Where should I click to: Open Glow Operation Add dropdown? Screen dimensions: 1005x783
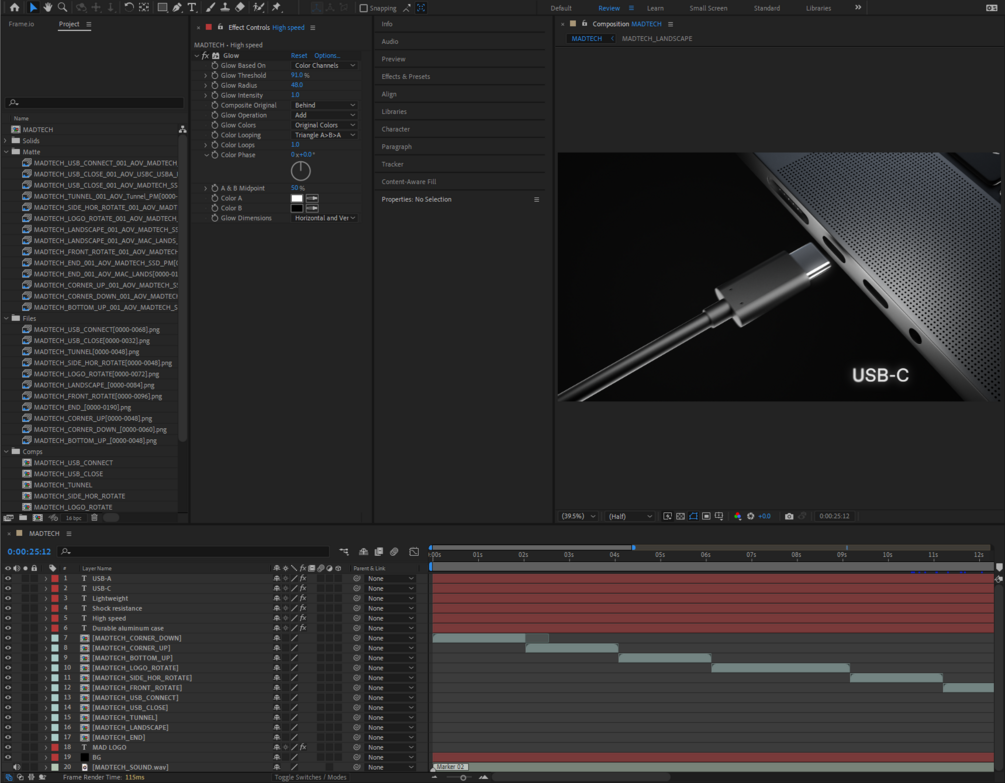324,115
